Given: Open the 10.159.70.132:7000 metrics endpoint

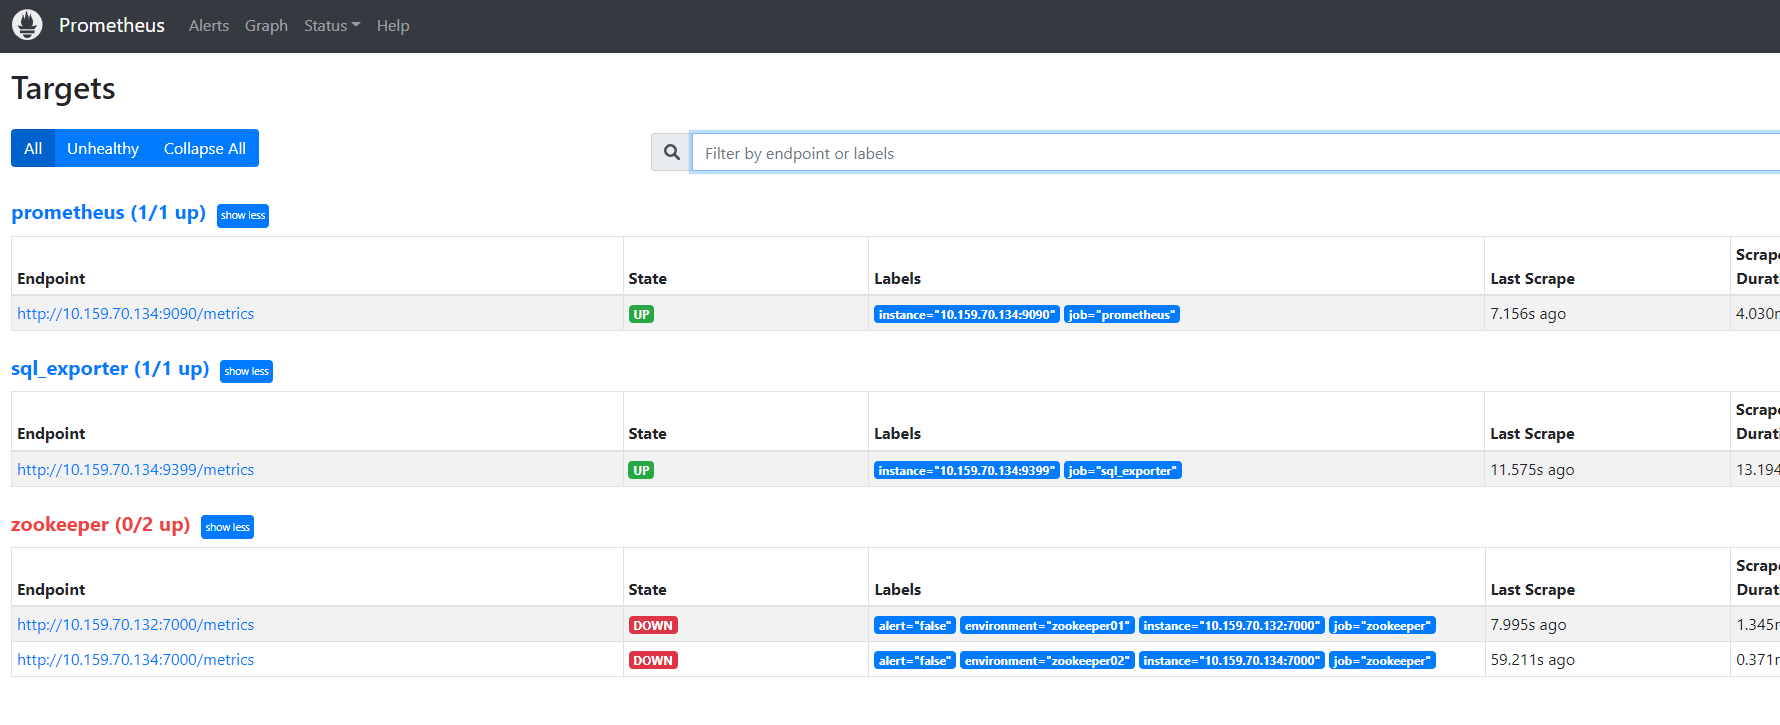Looking at the screenshot, I should (135, 625).
